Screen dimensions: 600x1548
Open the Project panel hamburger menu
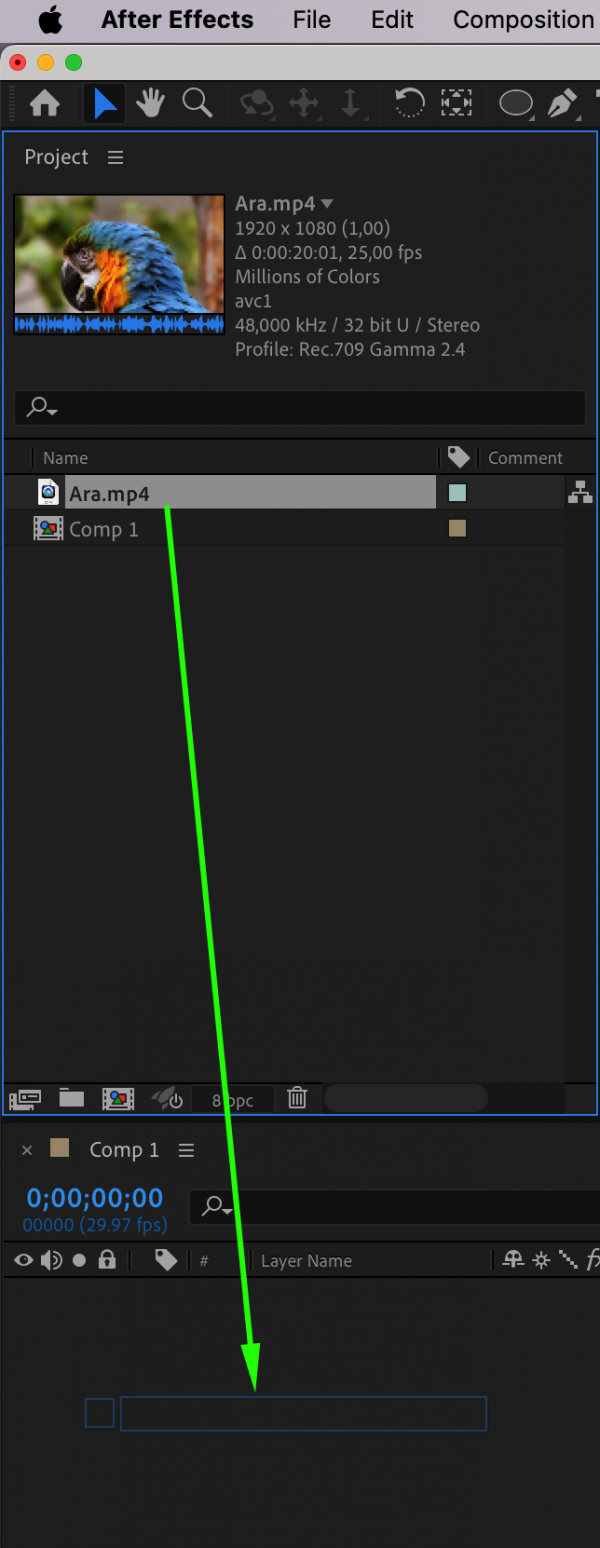116,157
